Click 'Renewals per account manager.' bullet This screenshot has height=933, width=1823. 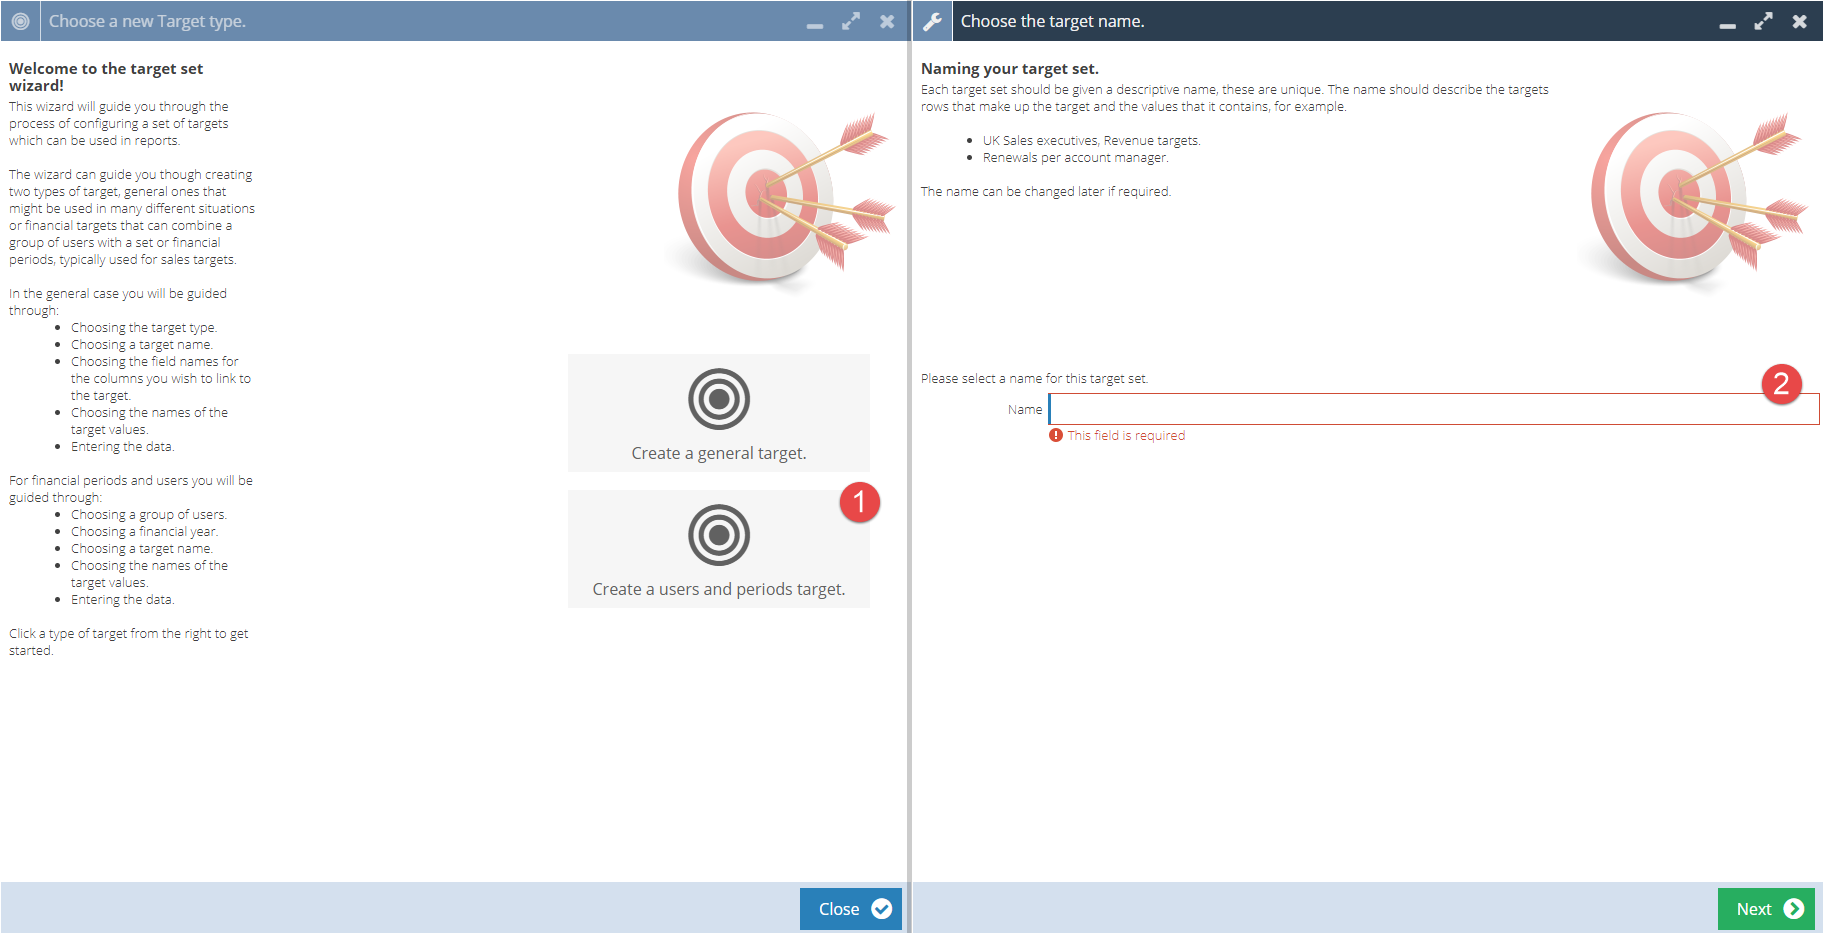click(1075, 158)
